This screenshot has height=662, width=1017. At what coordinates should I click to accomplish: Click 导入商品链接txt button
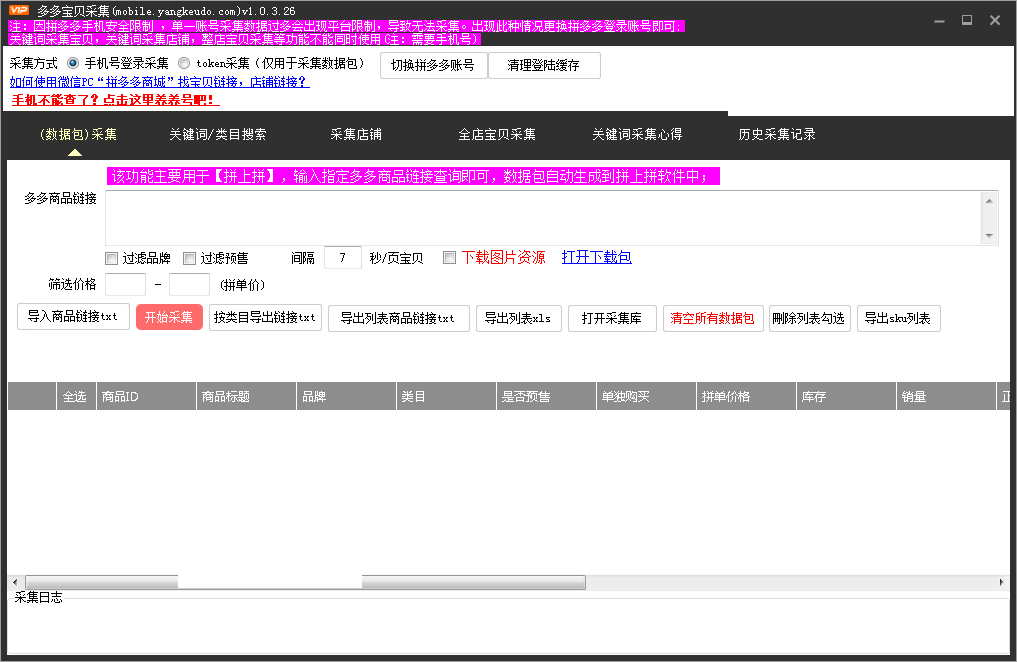(x=73, y=317)
